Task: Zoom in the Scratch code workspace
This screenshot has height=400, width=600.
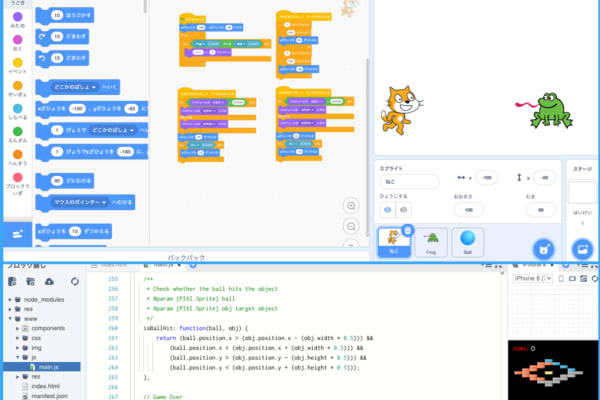Action: [x=351, y=205]
